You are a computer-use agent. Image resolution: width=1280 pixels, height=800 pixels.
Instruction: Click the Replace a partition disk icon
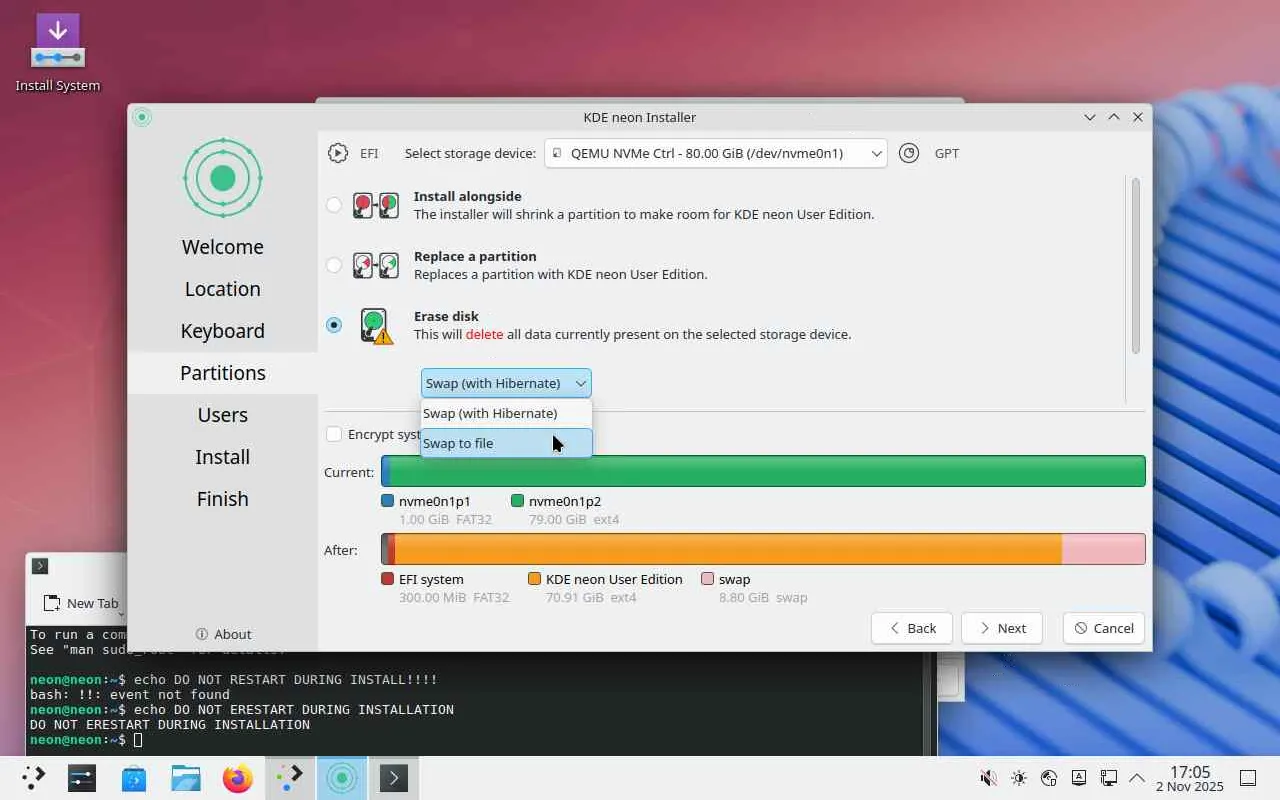tap(376, 265)
